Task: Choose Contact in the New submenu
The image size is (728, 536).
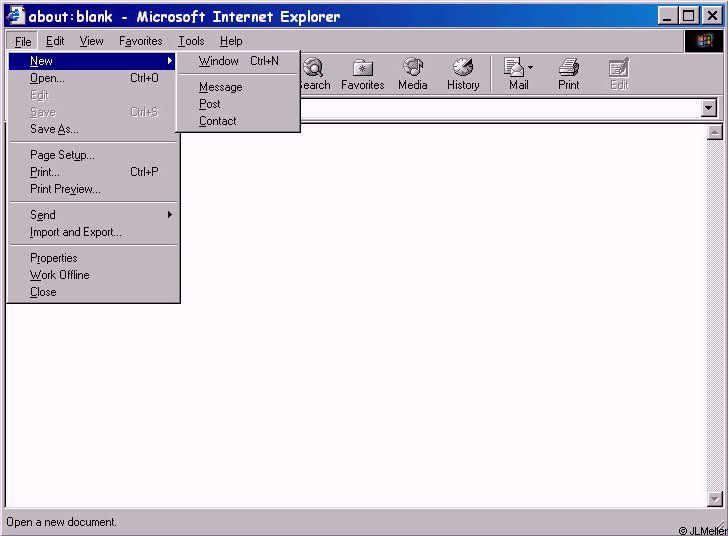Action: [238, 121]
